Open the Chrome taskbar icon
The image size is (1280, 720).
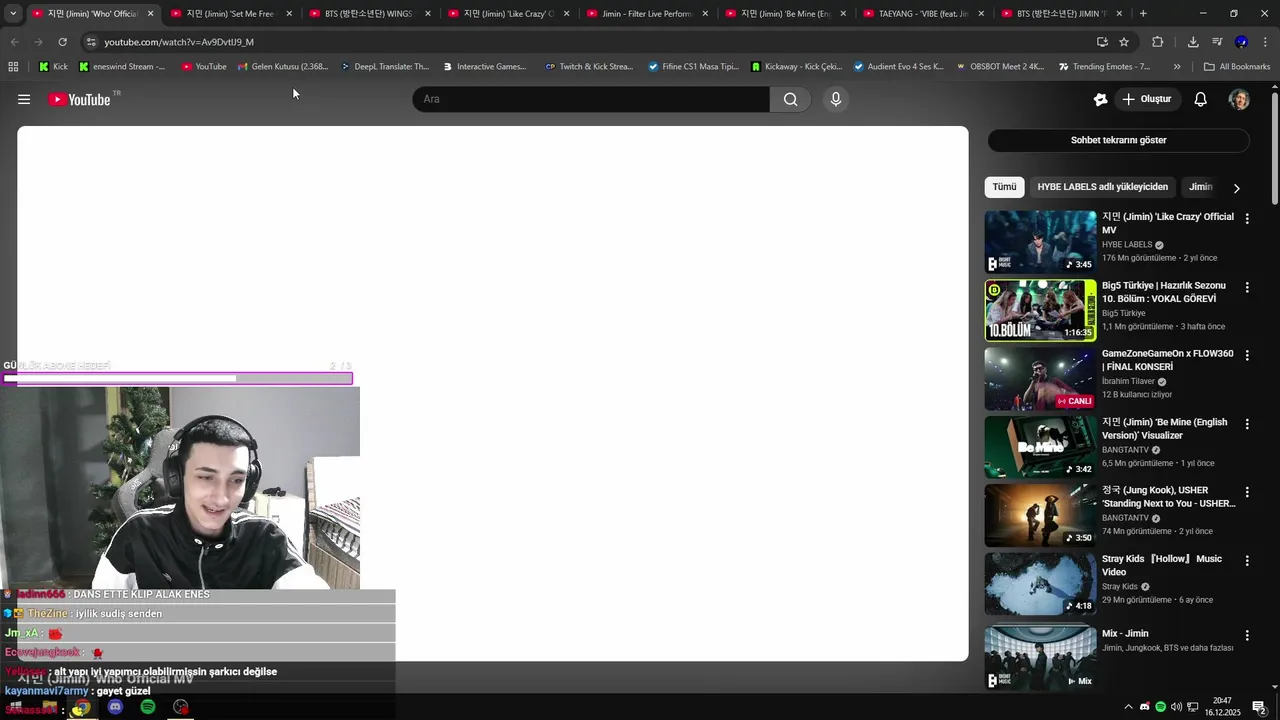(x=81, y=707)
